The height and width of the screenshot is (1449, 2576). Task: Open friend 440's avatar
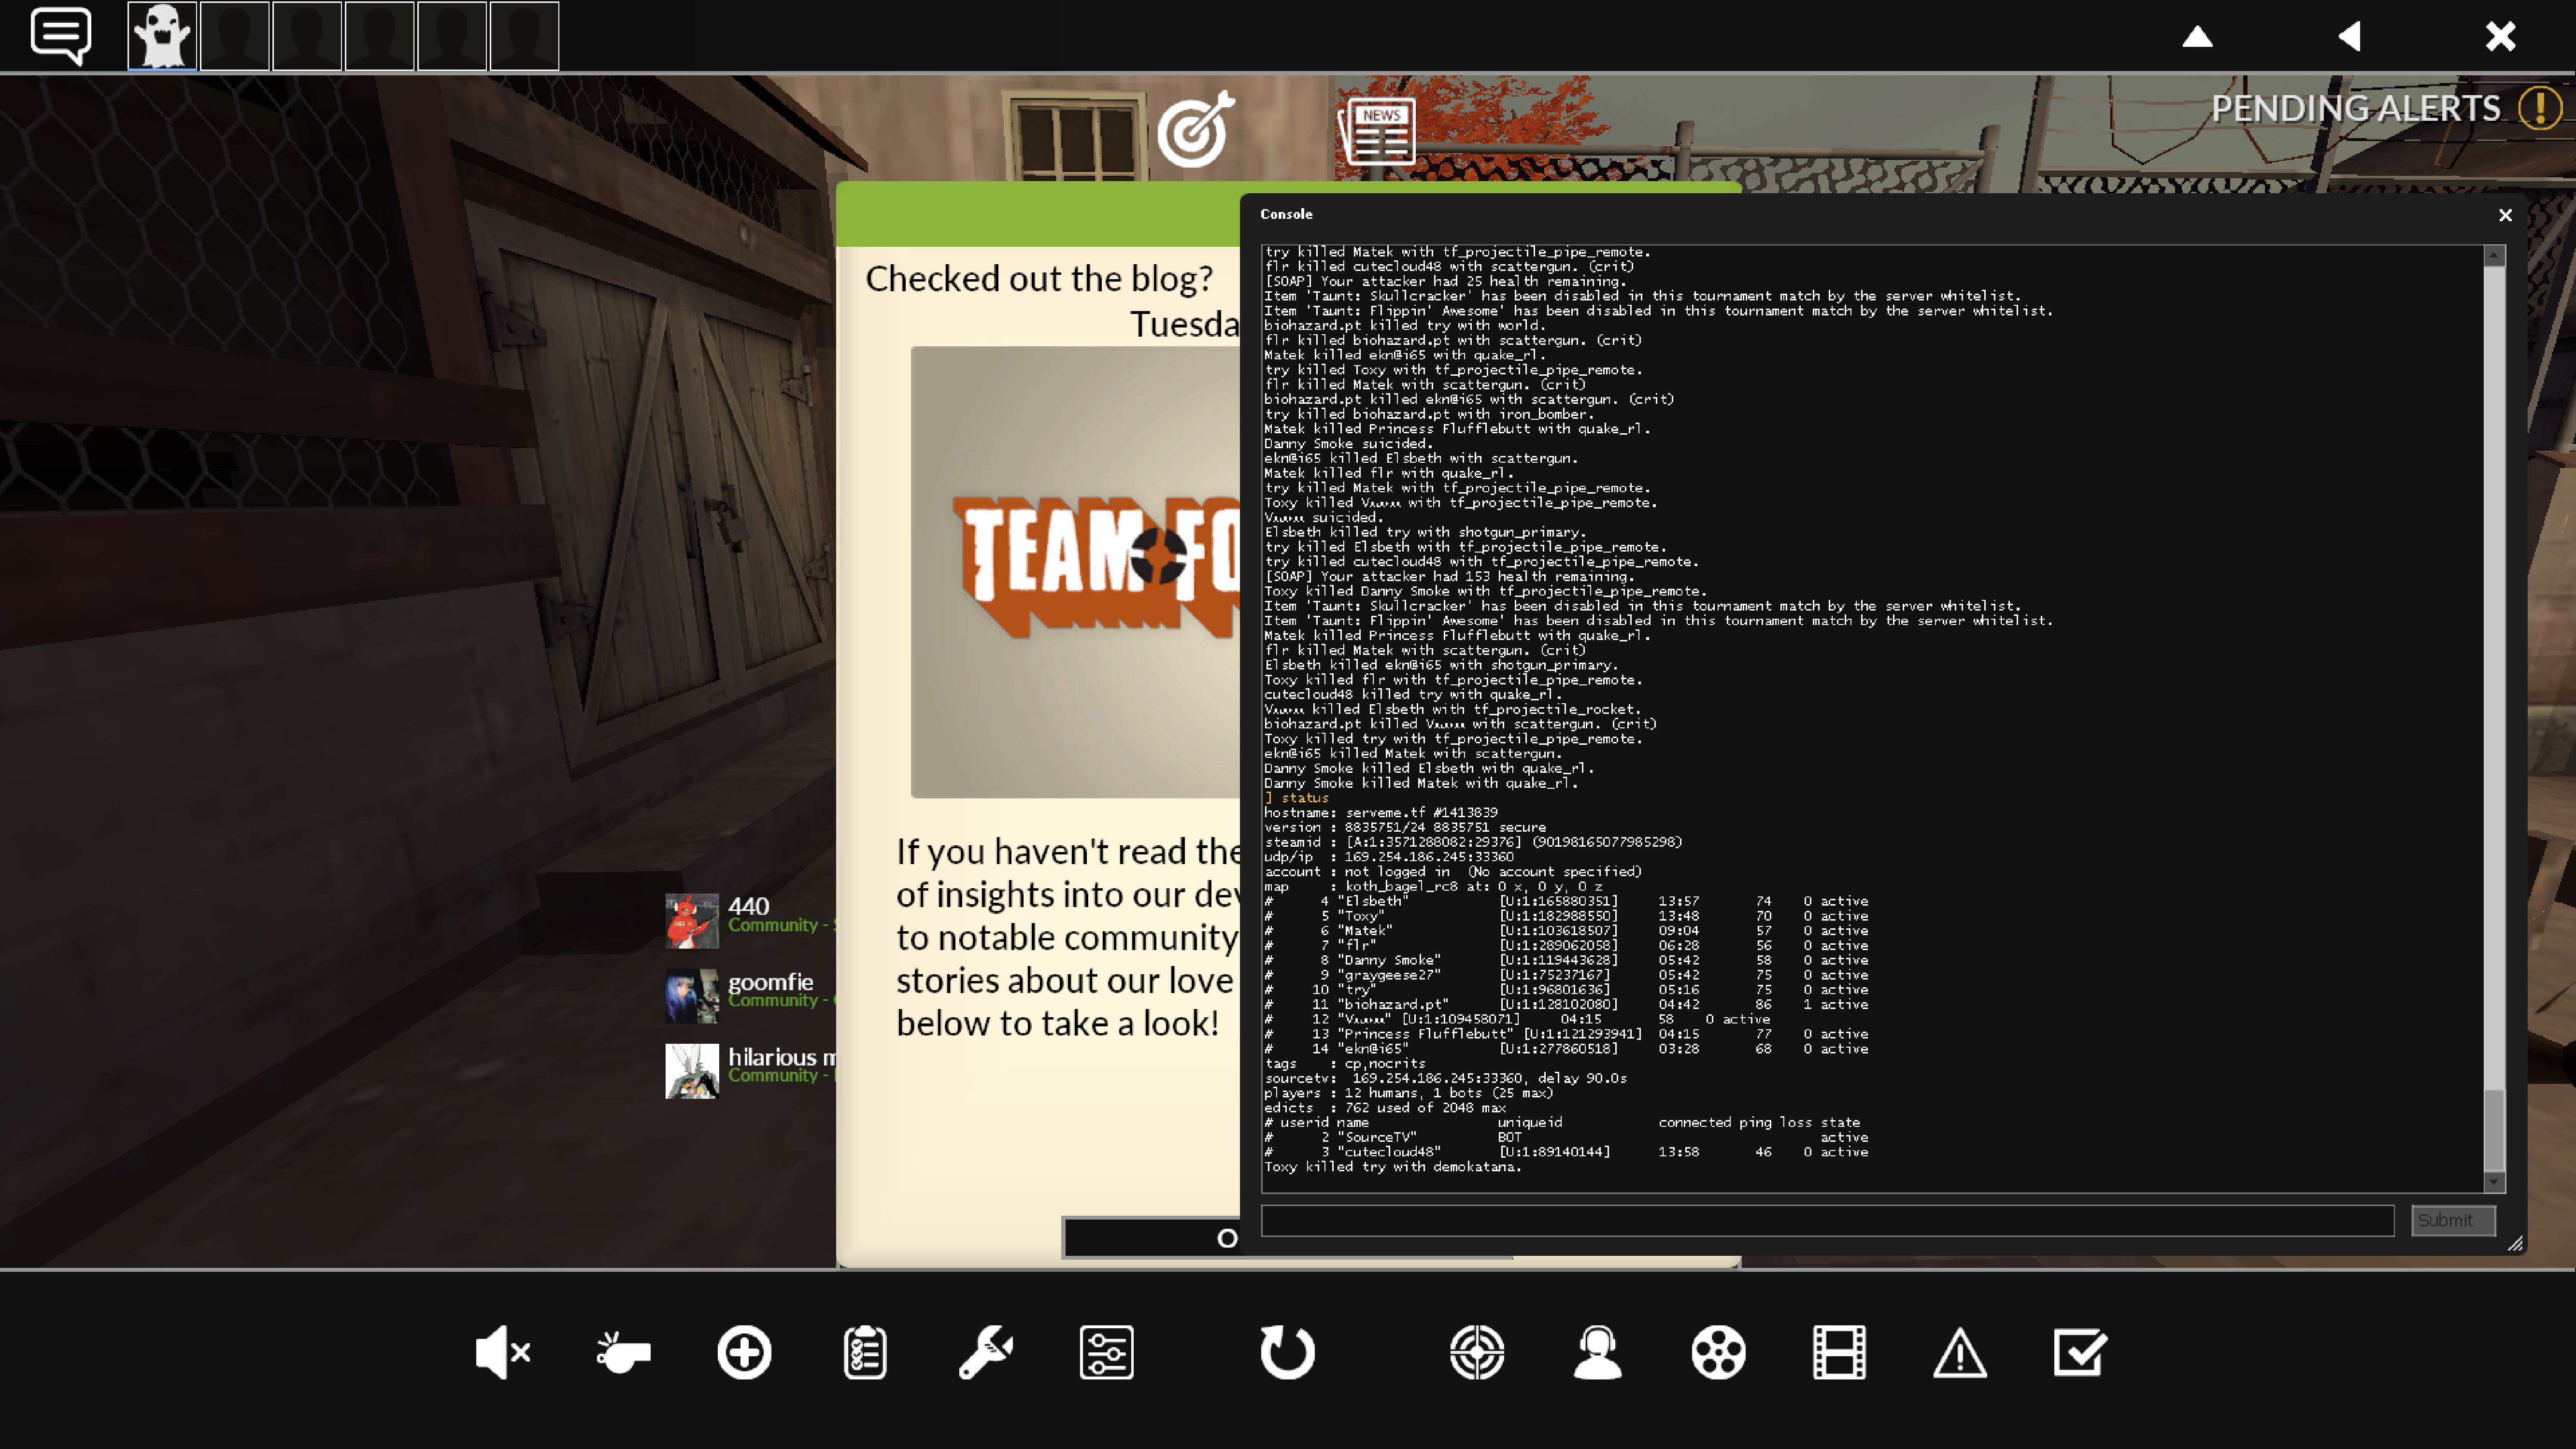(x=692, y=920)
